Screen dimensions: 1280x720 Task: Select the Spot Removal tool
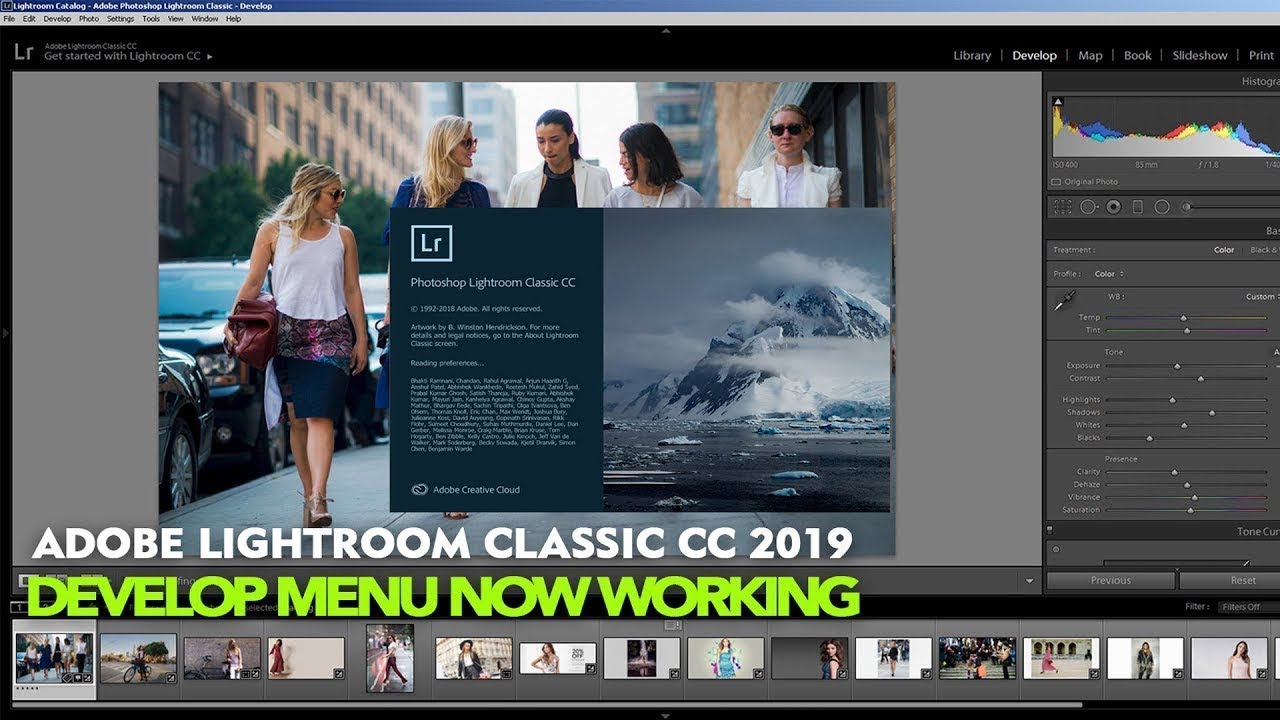(1089, 207)
